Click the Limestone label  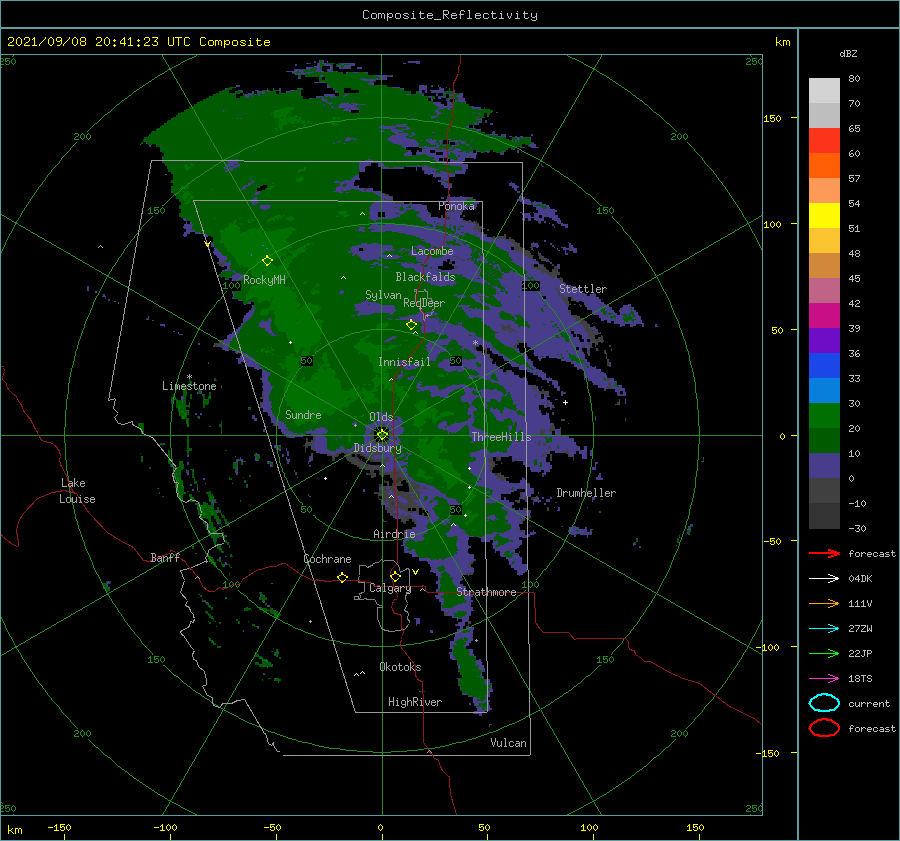click(x=189, y=386)
